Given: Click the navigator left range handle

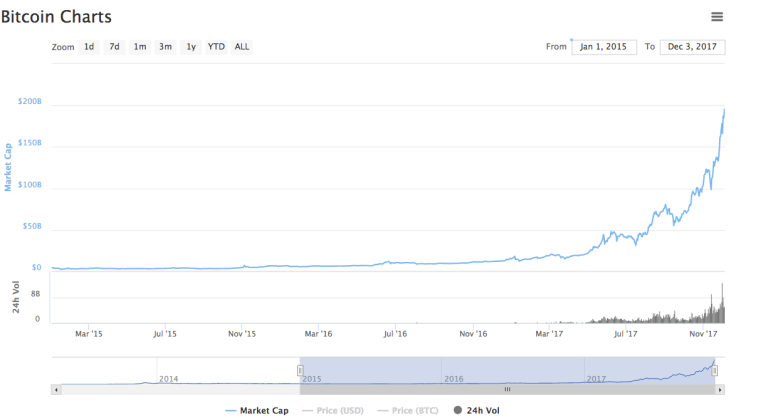Looking at the screenshot, I should (300, 371).
